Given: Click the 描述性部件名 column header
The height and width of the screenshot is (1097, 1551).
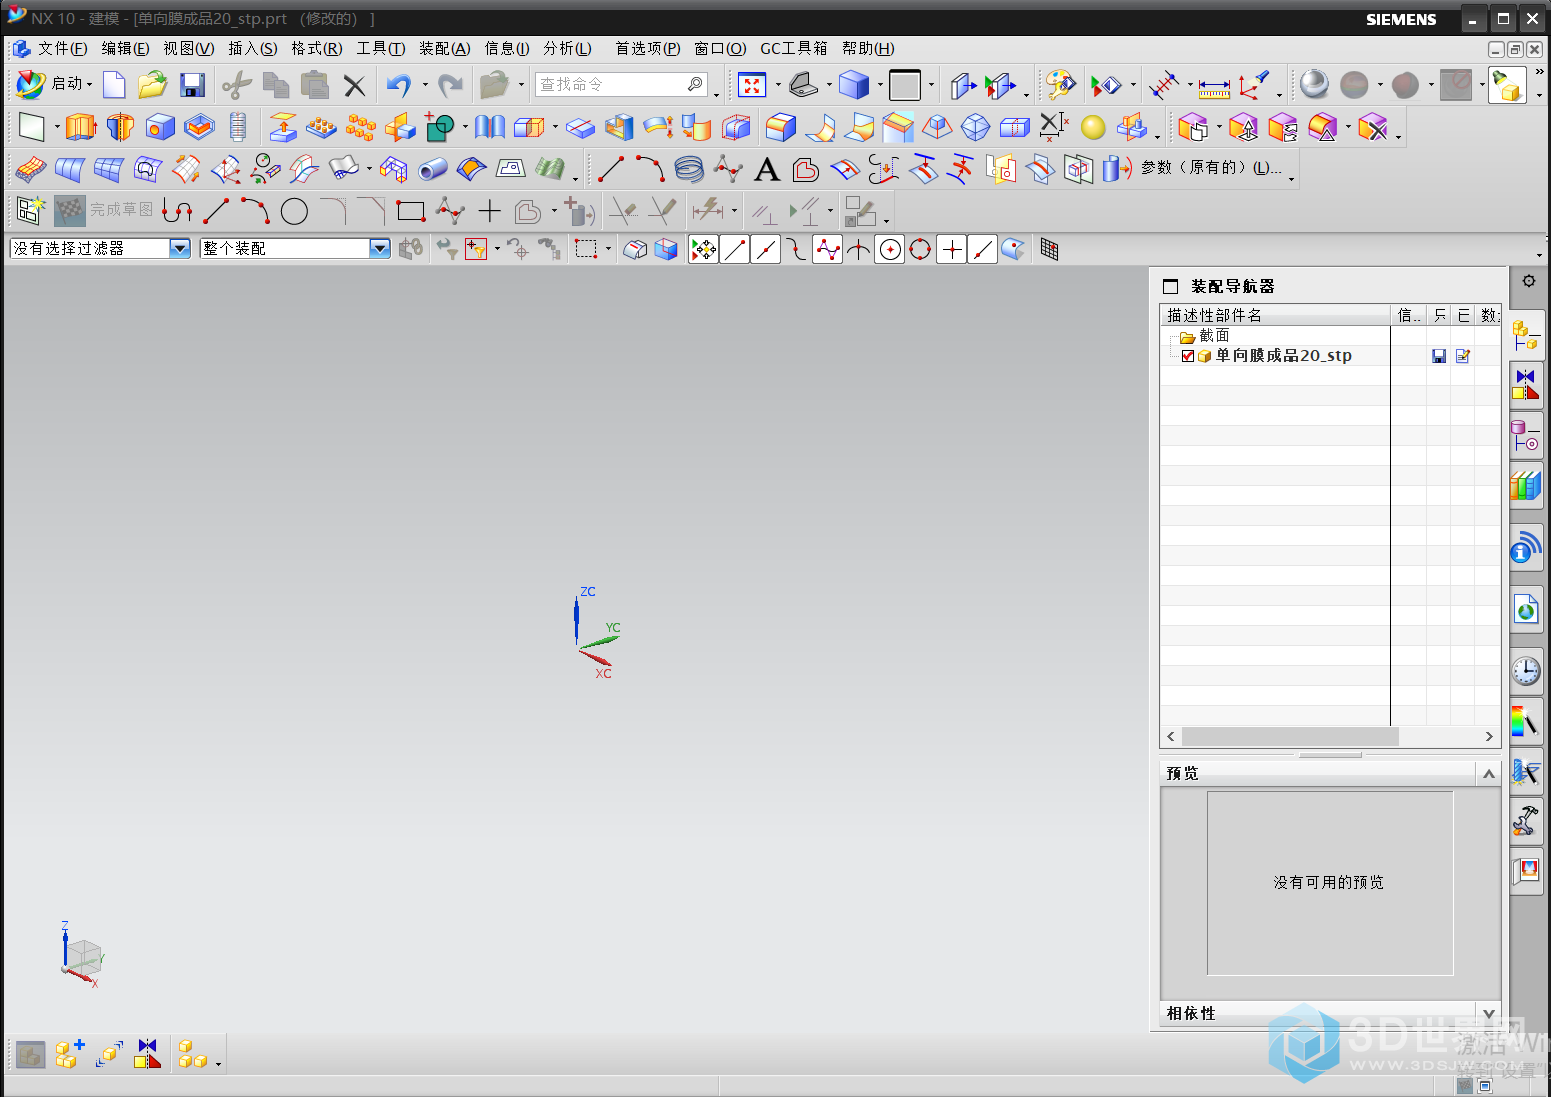Looking at the screenshot, I should click(x=1275, y=315).
